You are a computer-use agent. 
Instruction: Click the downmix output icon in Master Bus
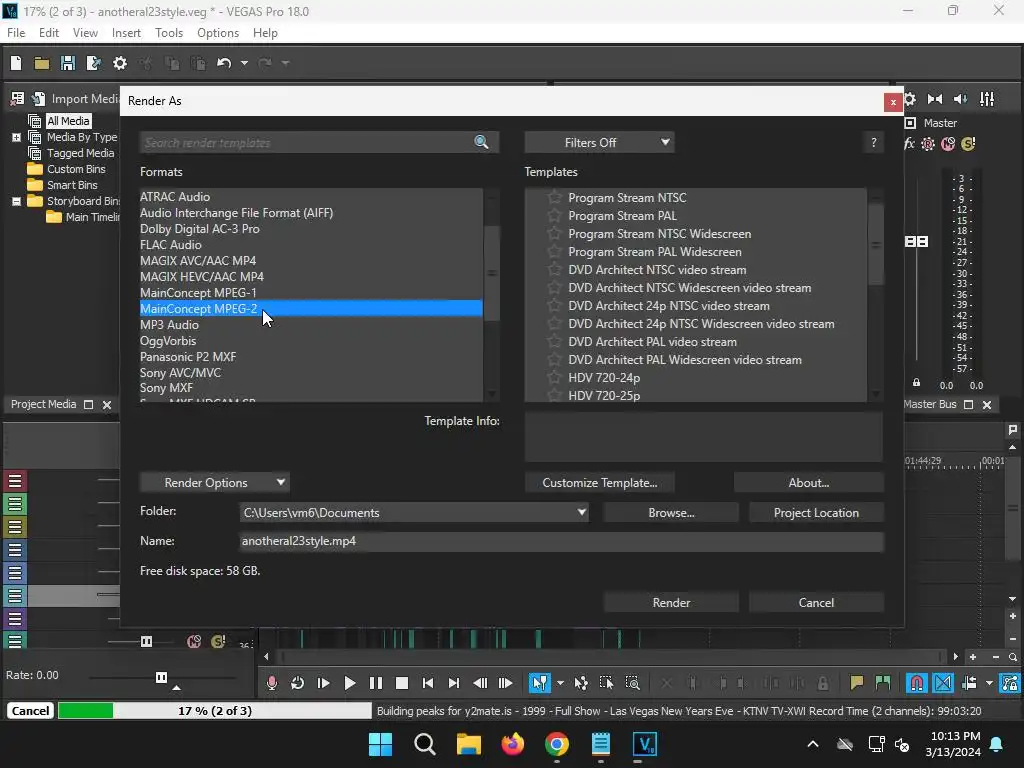pos(935,99)
